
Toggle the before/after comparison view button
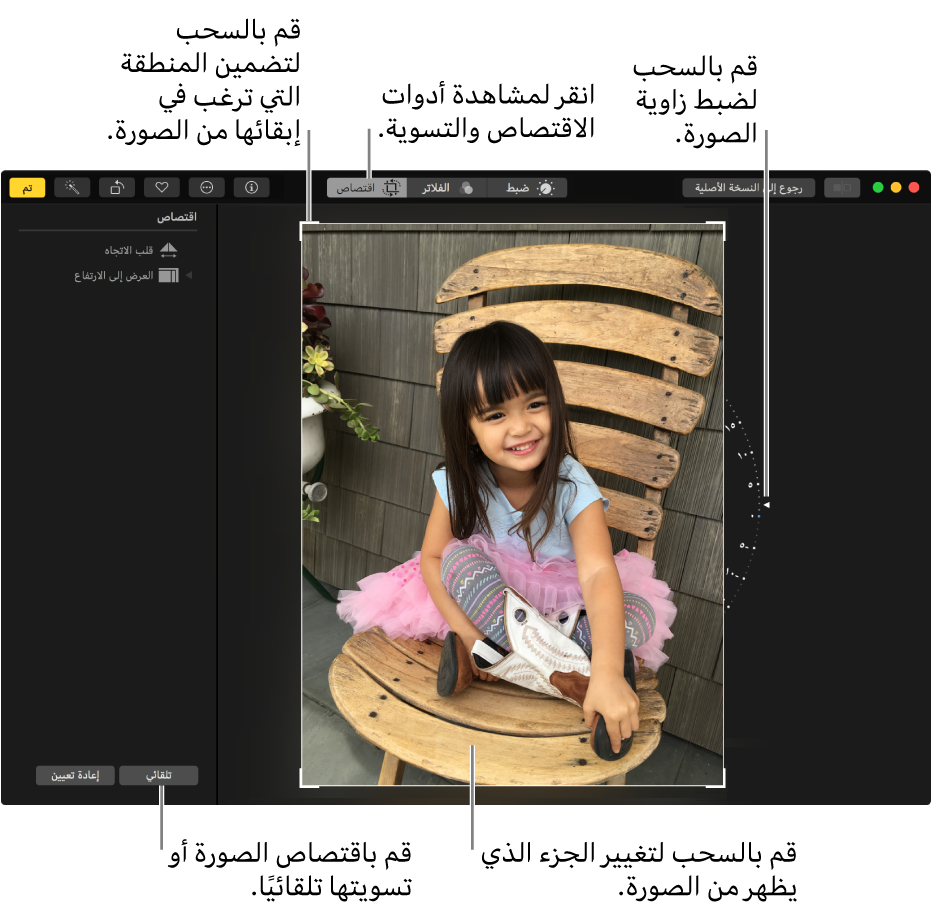pyautogui.click(x=841, y=187)
